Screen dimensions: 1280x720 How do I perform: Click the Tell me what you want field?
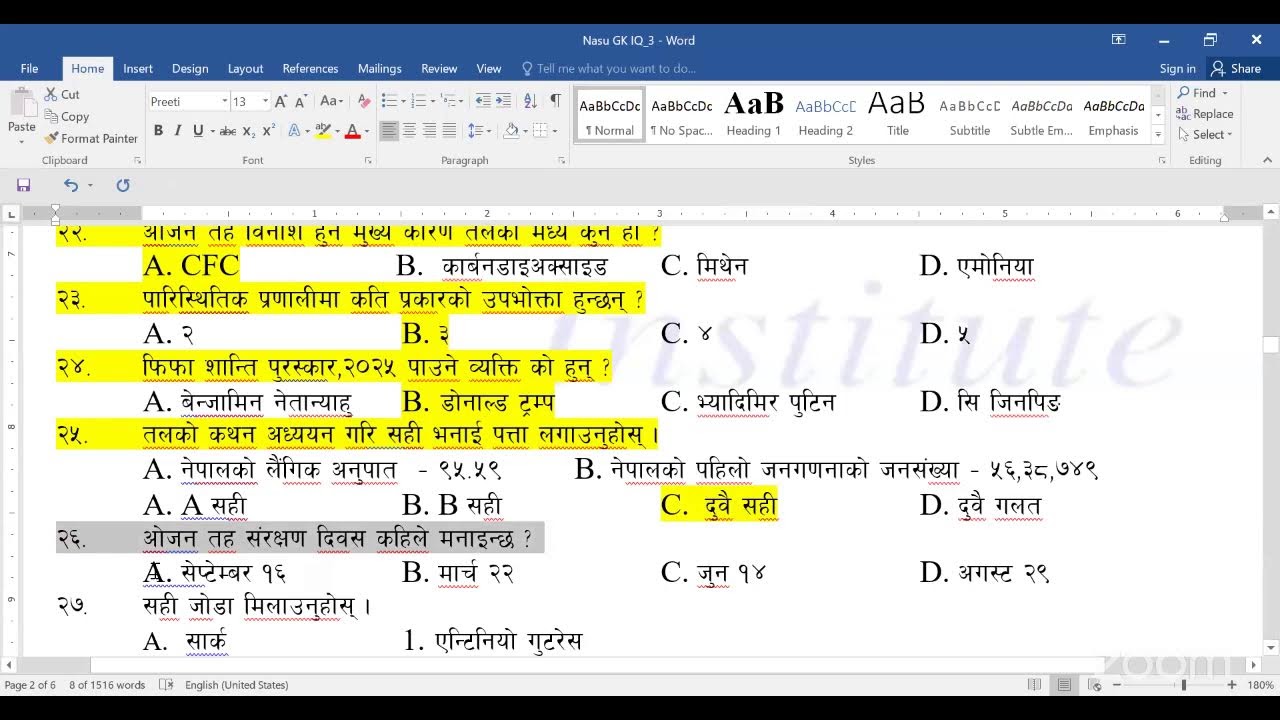point(608,68)
